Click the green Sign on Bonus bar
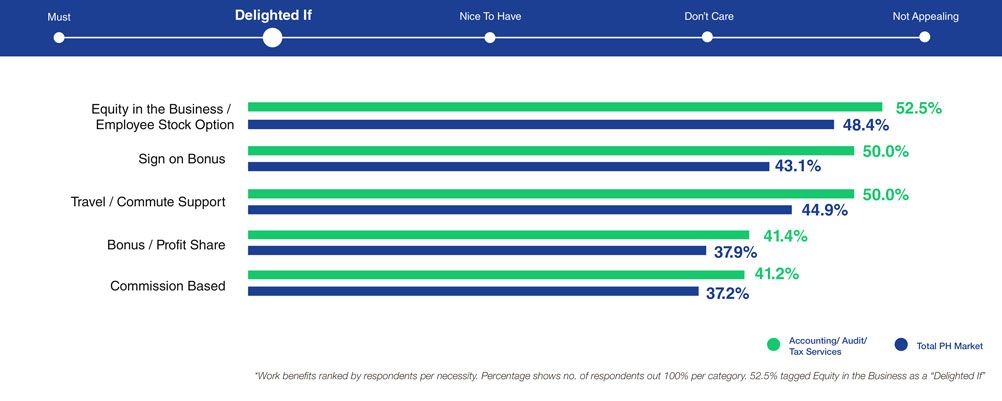1002x401 pixels. point(551,150)
